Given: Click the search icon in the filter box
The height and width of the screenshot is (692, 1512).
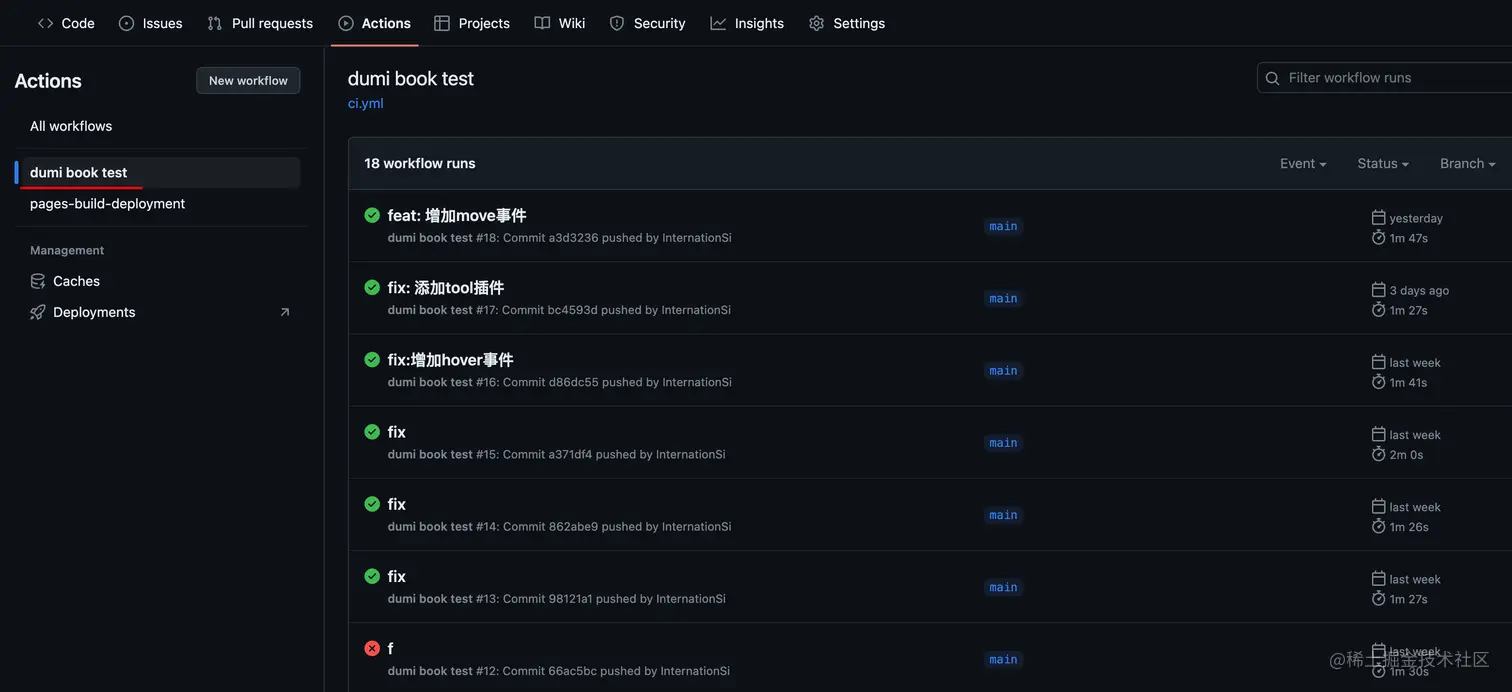Looking at the screenshot, I should 1273,78.
